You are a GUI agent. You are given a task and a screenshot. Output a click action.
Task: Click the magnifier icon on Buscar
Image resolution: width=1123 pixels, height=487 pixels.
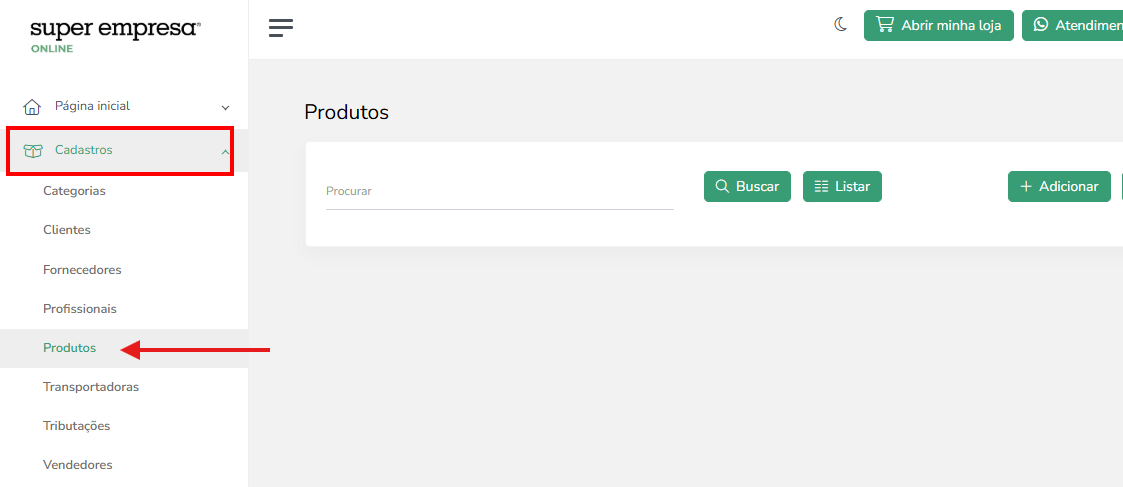pos(722,186)
